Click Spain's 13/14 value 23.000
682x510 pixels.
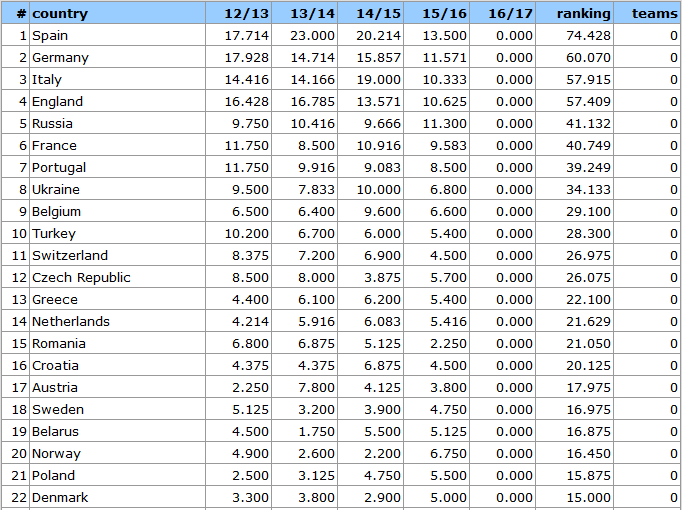pos(312,35)
